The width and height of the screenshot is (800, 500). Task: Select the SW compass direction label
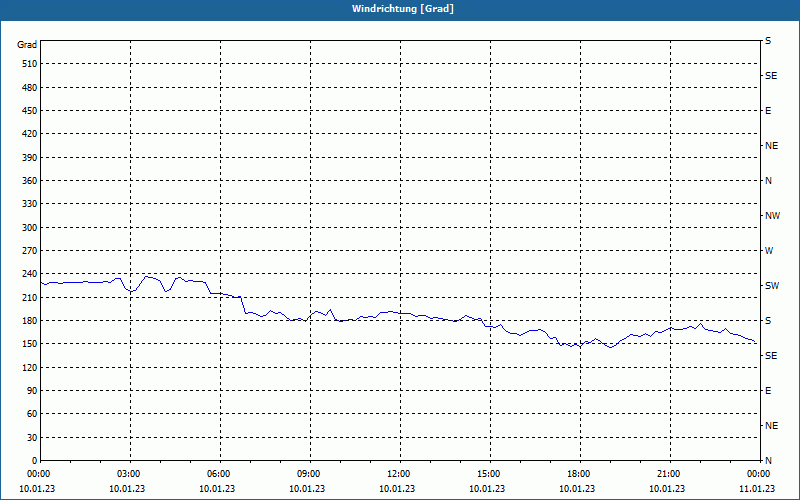click(772, 286)
